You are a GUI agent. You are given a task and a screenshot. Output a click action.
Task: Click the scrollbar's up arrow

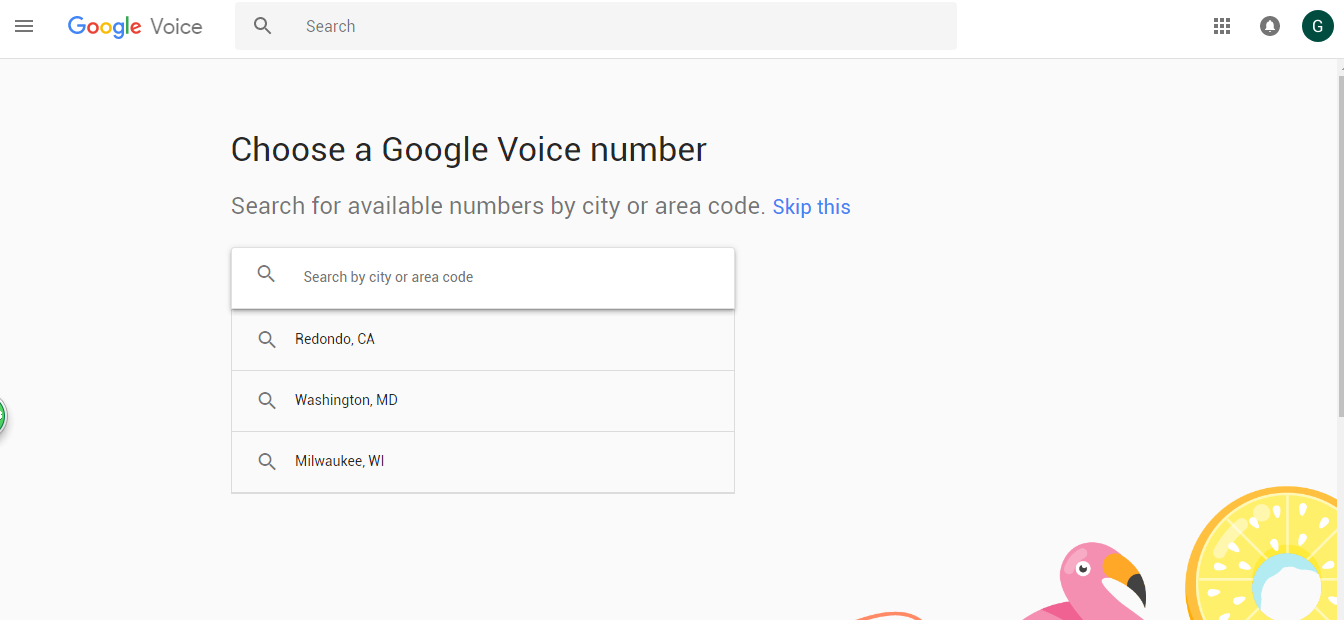(1340, 67)
